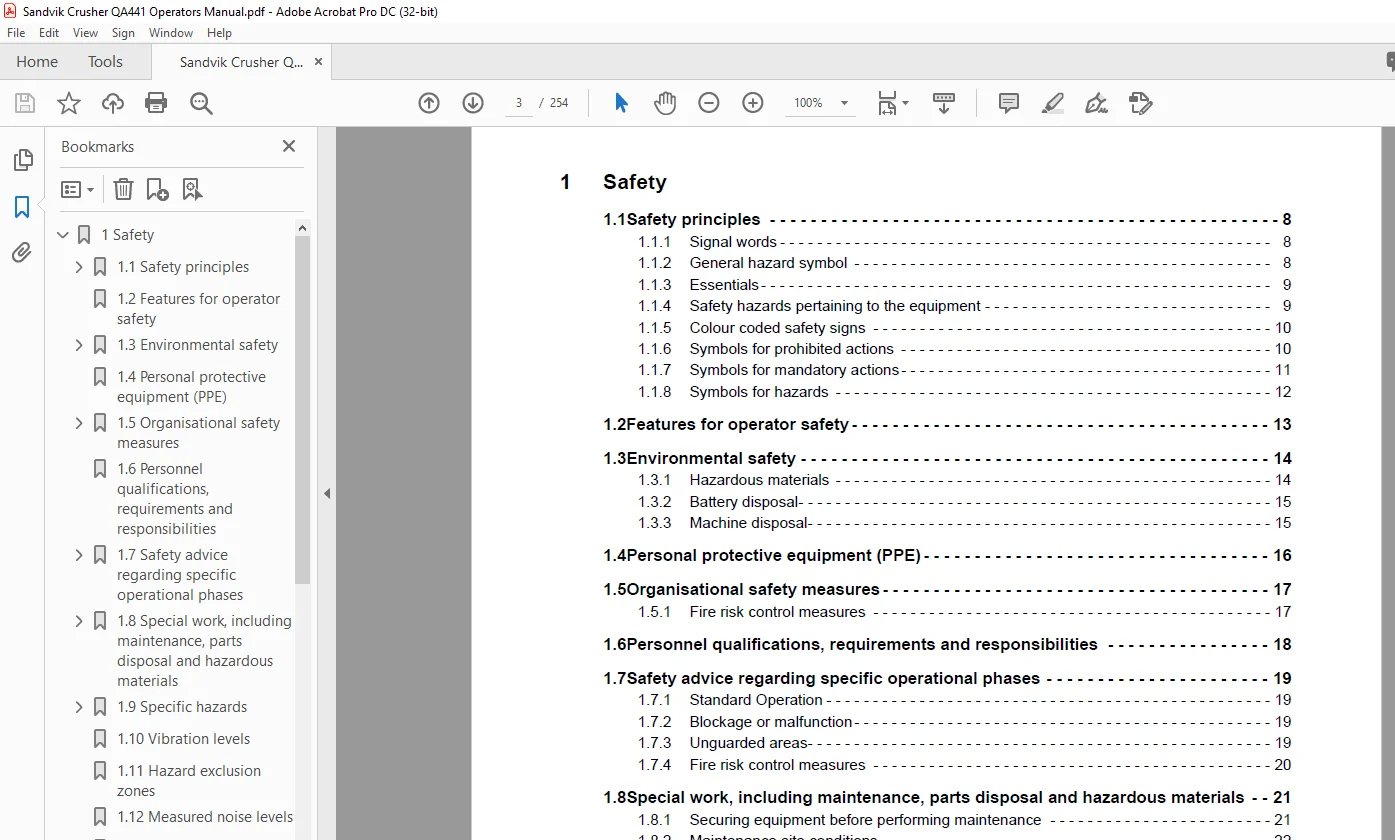Print the document using printer icon
Screen dimensions: 1395x840
(x=156, y=103)
